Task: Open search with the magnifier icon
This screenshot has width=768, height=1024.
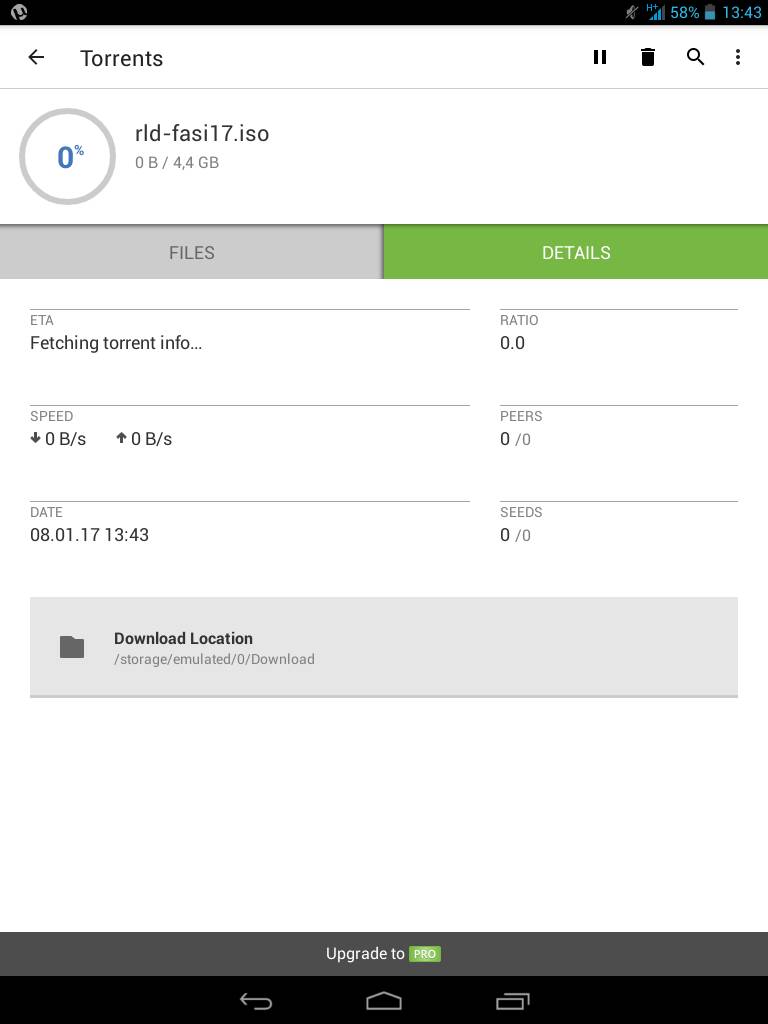Action: click(x=696, y=57)
